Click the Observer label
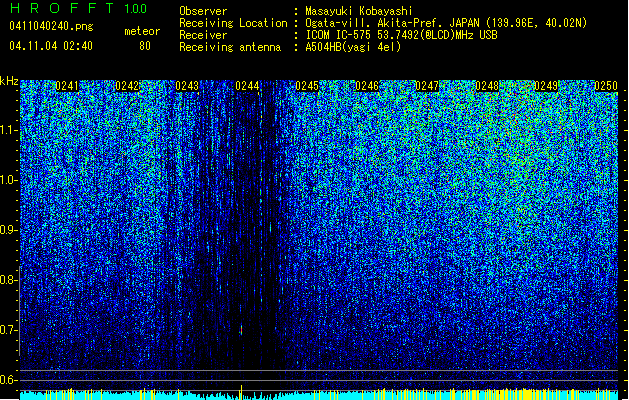This screenshot has height=400, width=629. coord(203,11)
